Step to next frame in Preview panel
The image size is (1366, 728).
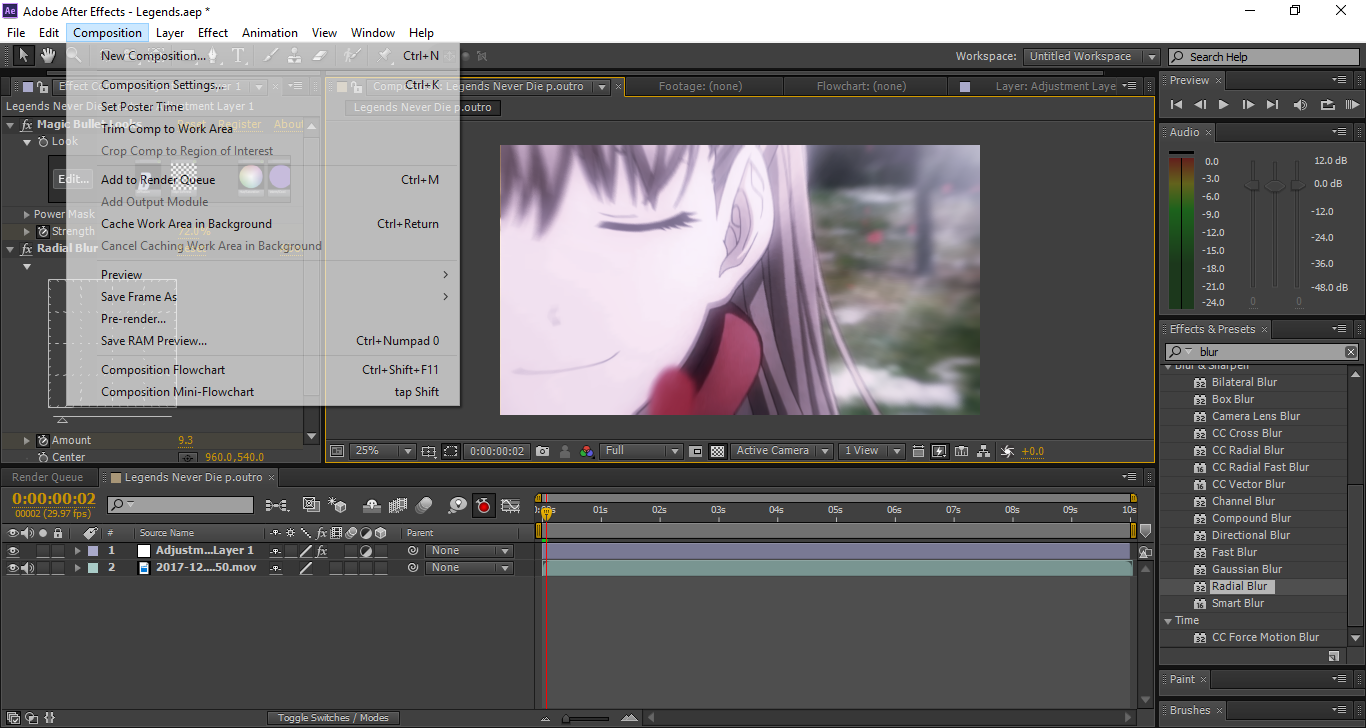[x=1248, y=105]
